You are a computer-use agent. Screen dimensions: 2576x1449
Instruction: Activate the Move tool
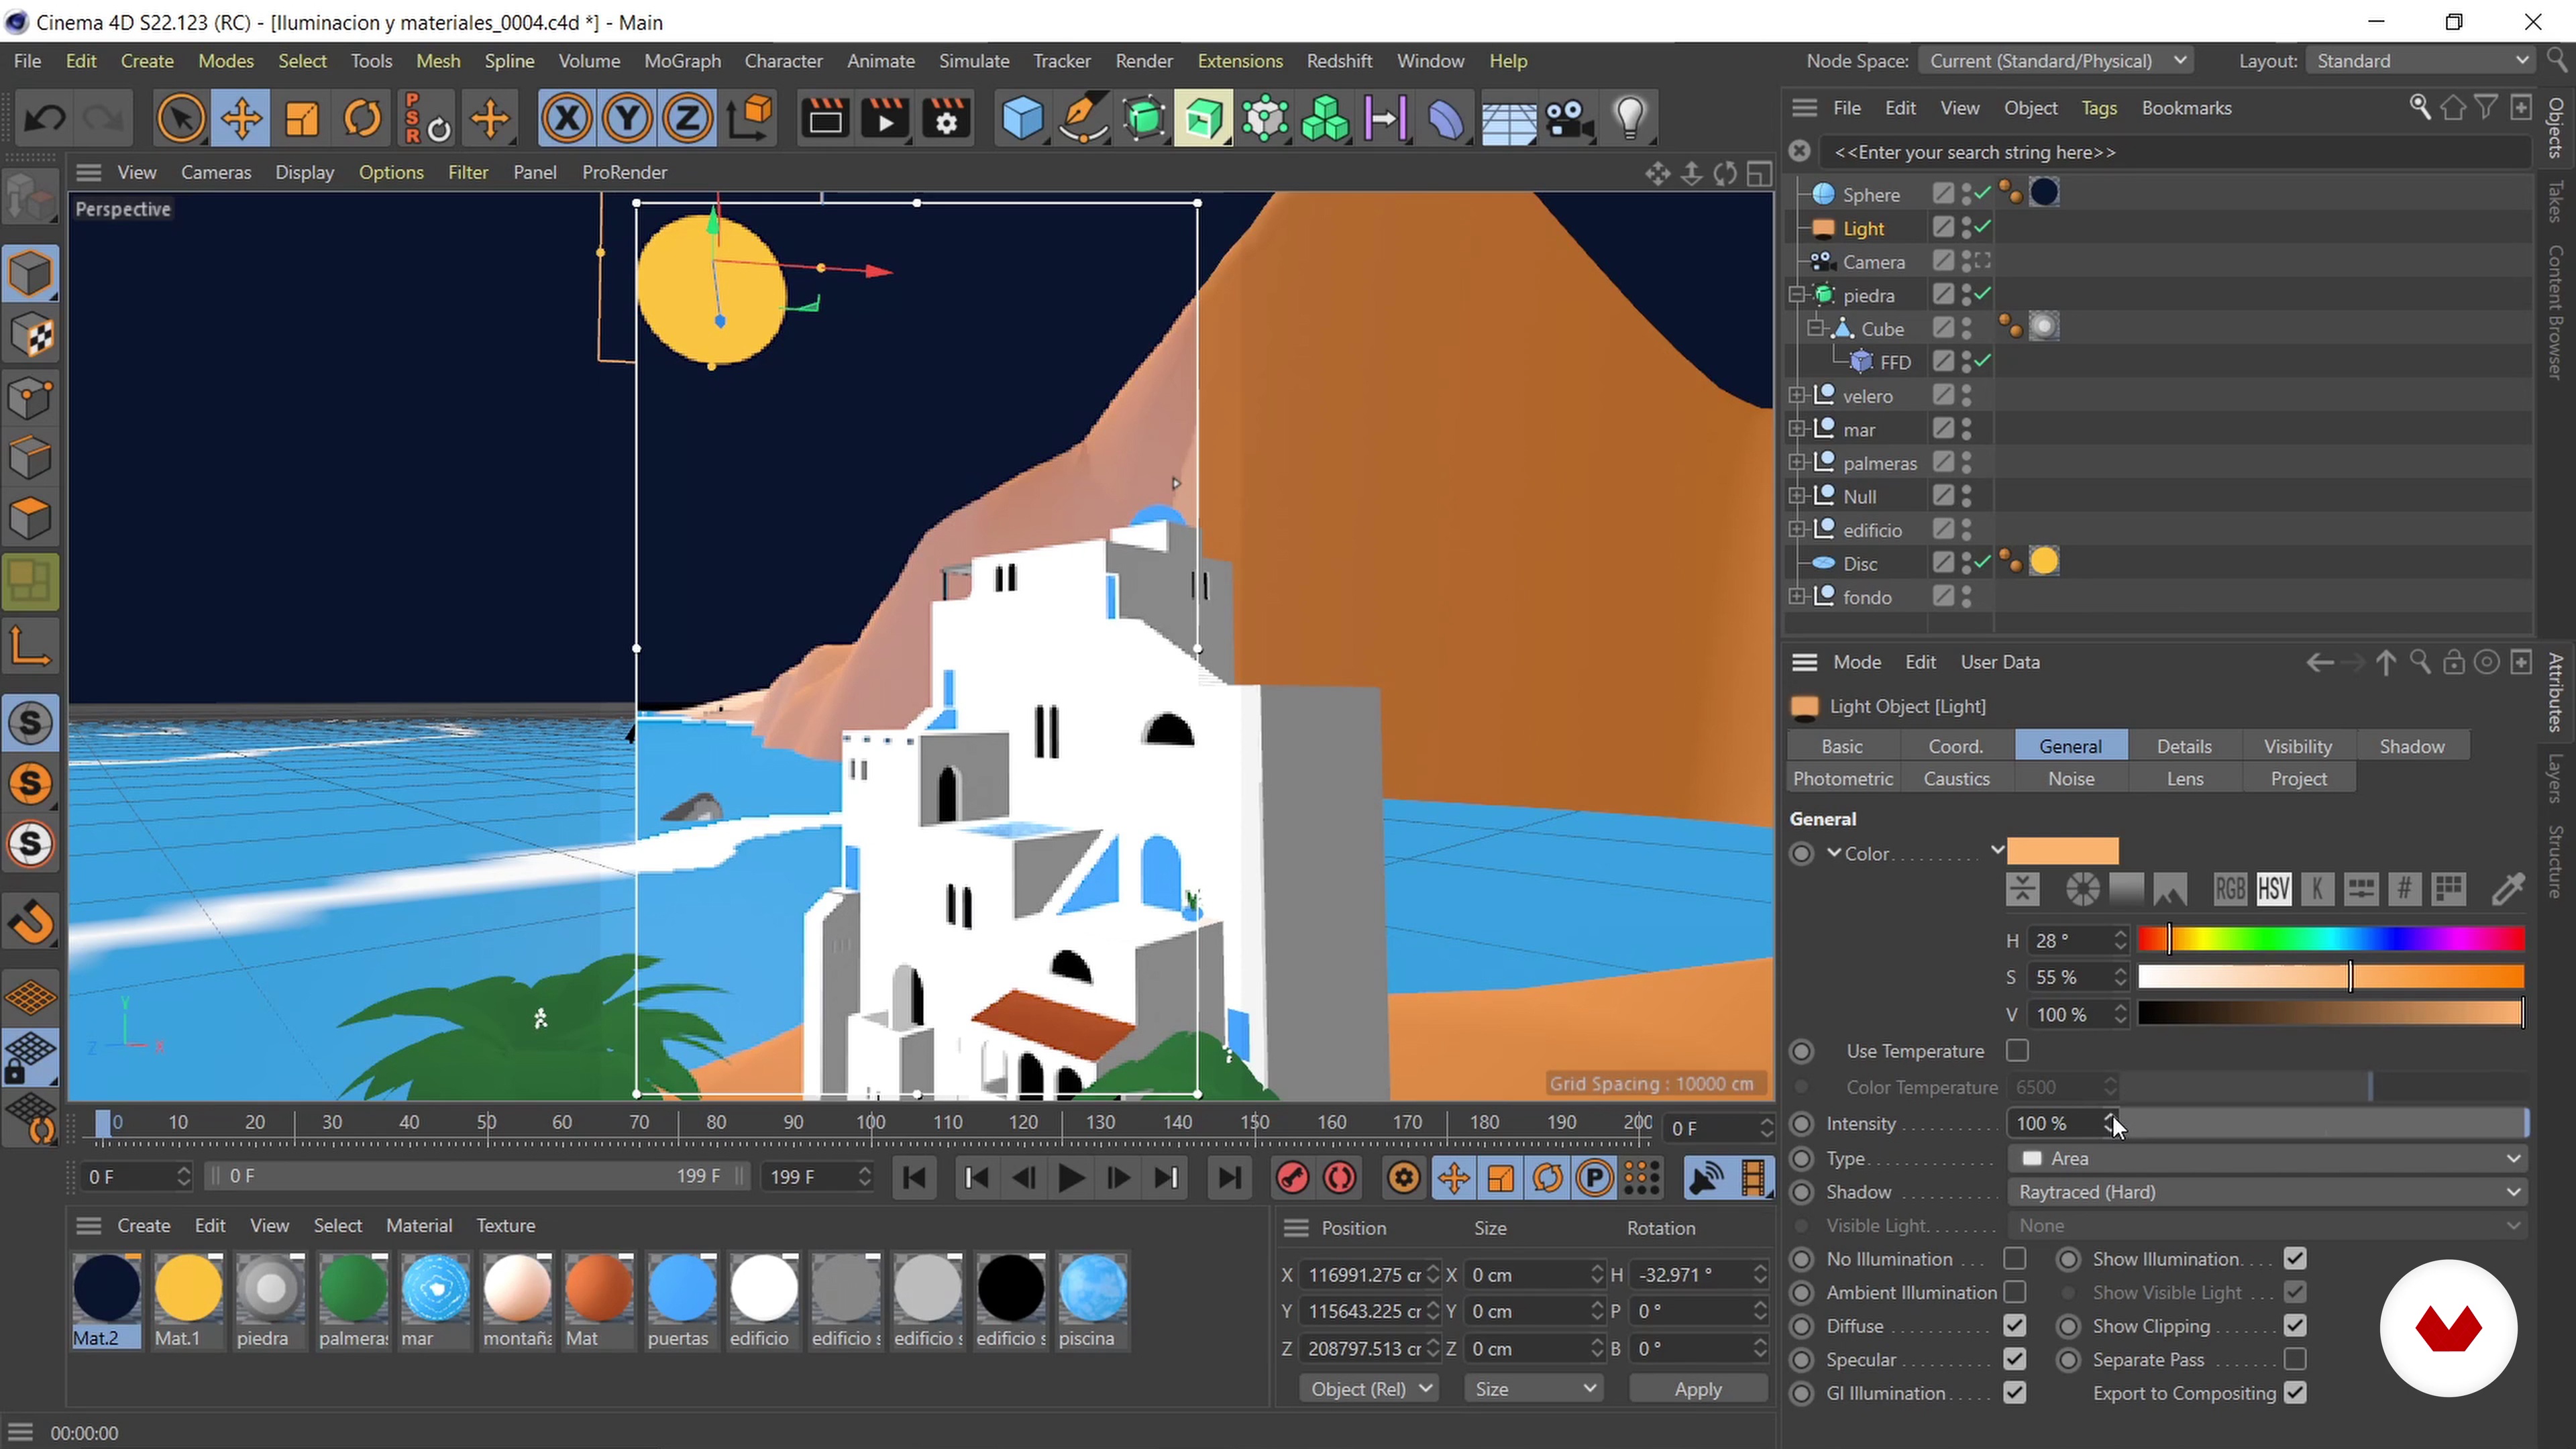coord(241,119)
